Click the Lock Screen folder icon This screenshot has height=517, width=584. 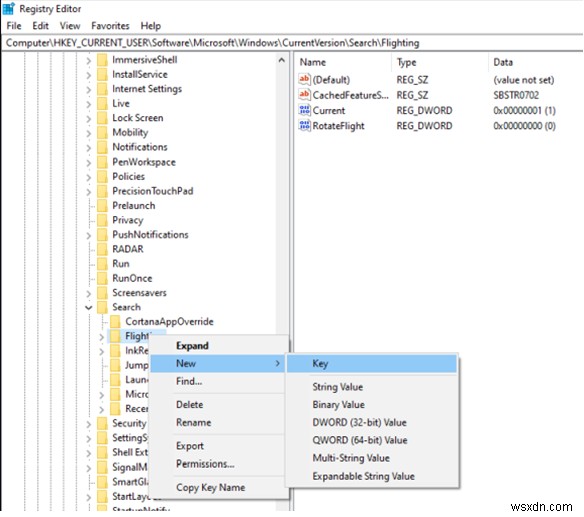[102, 118]
